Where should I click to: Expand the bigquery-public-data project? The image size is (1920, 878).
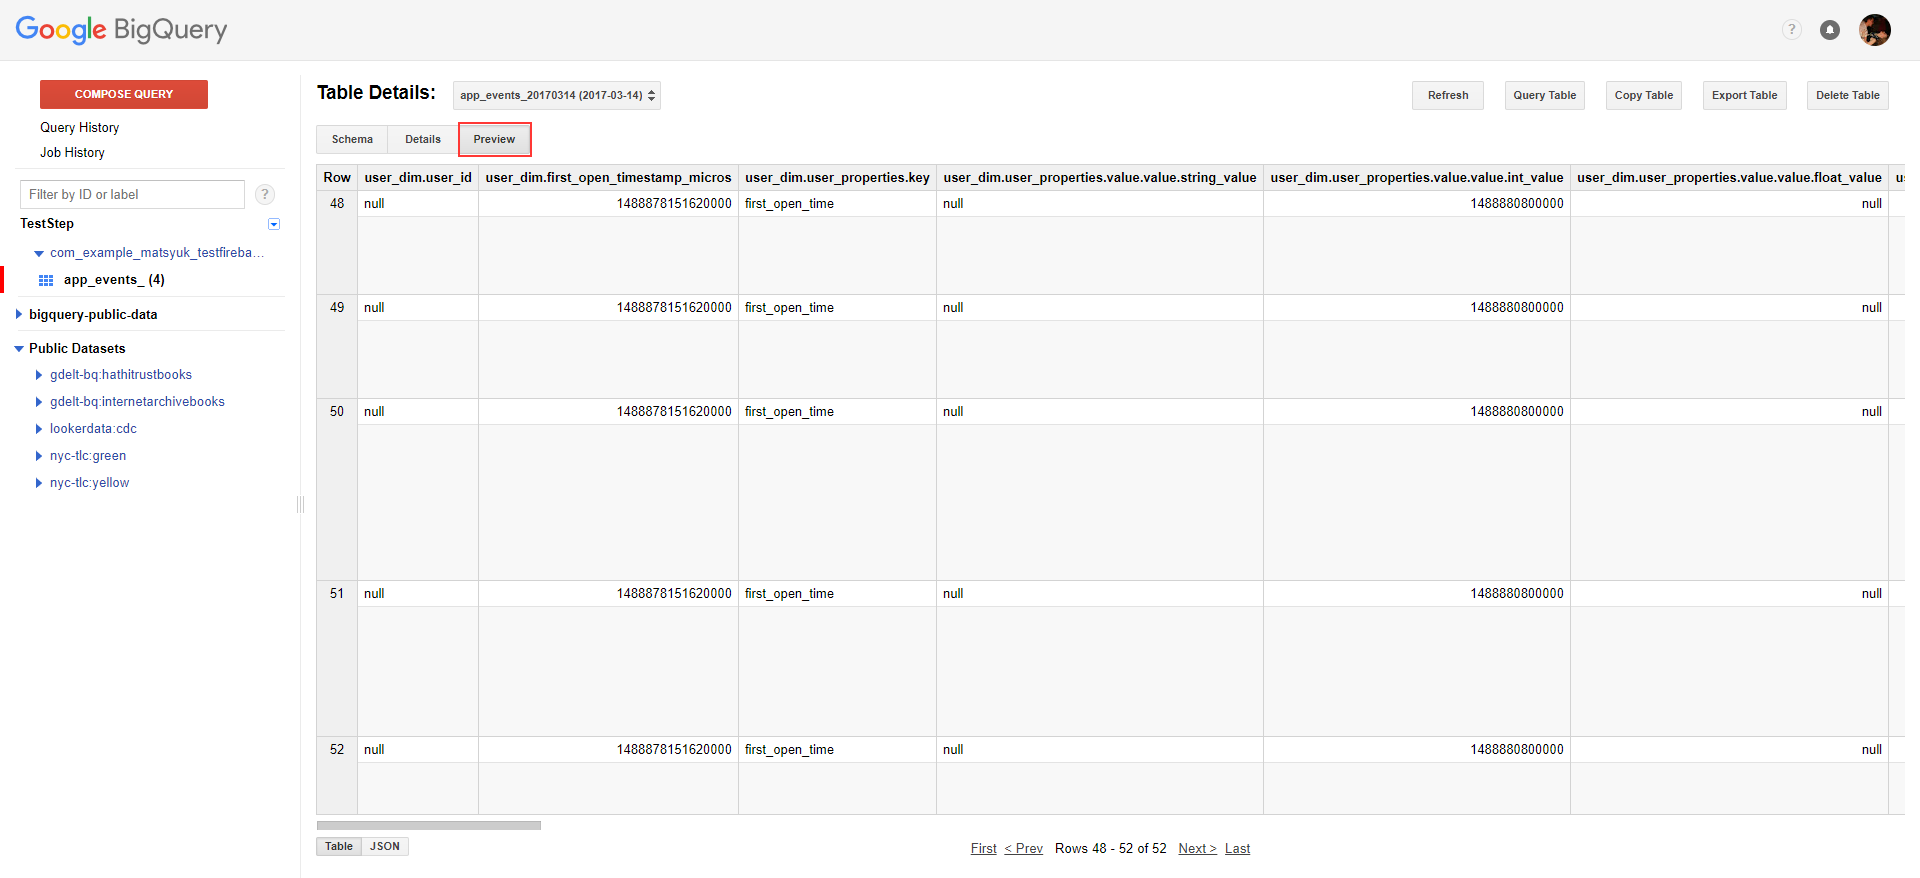[x=19, y=314]
